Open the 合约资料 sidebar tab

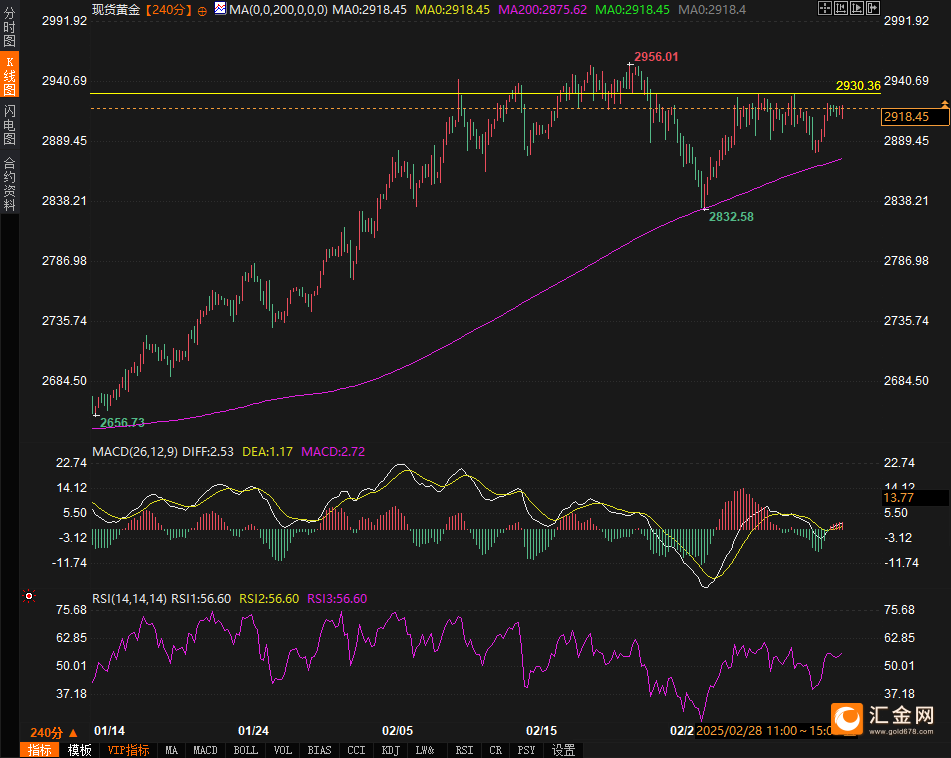point(9,184)
